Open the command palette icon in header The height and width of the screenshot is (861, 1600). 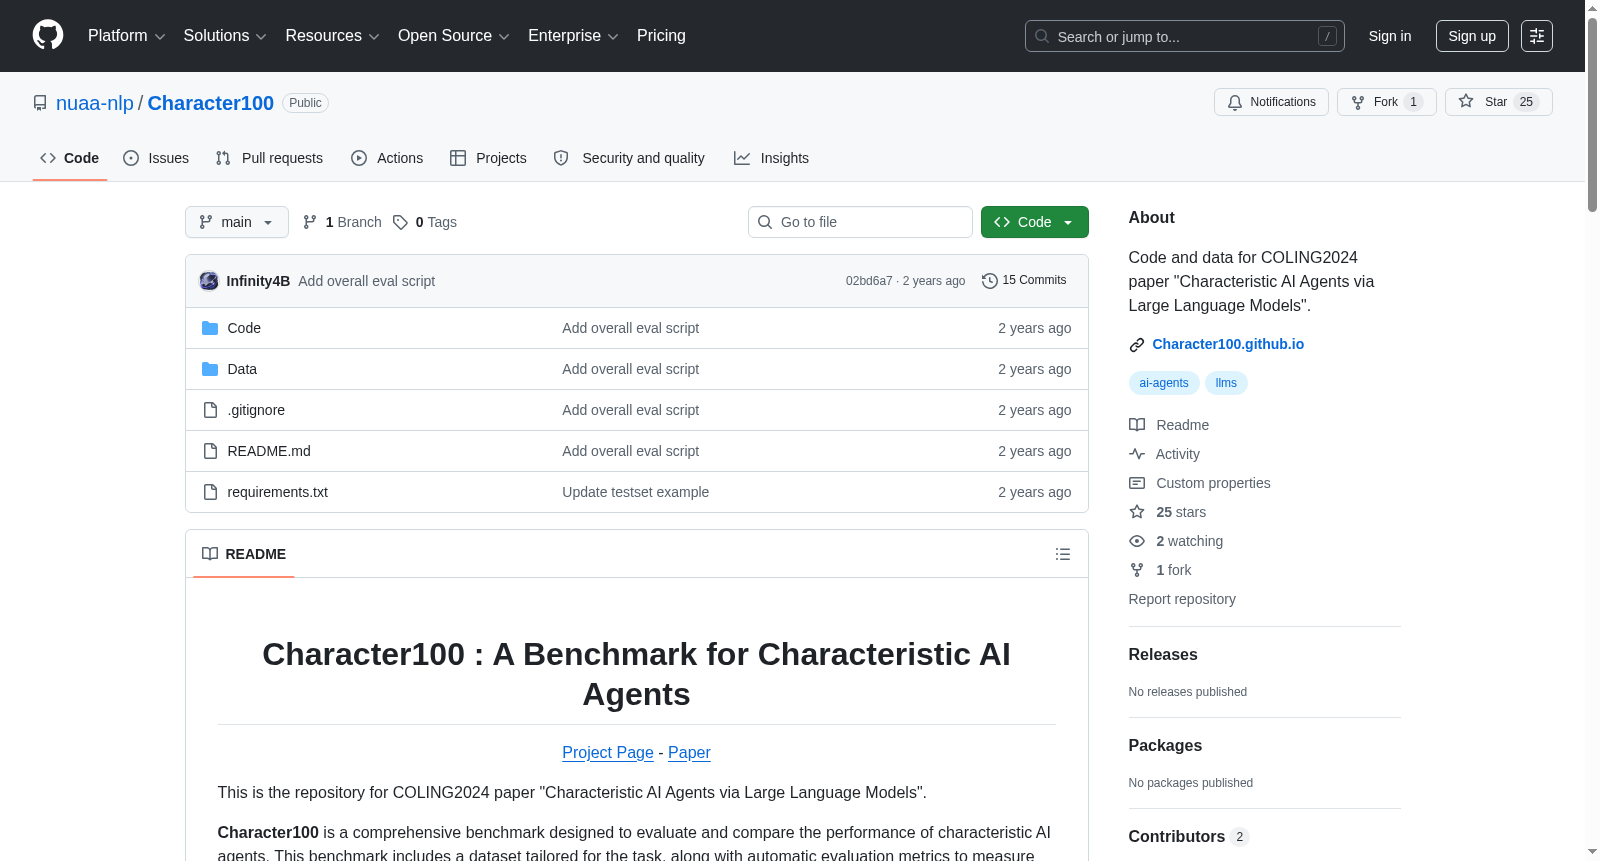[1537, 36]
